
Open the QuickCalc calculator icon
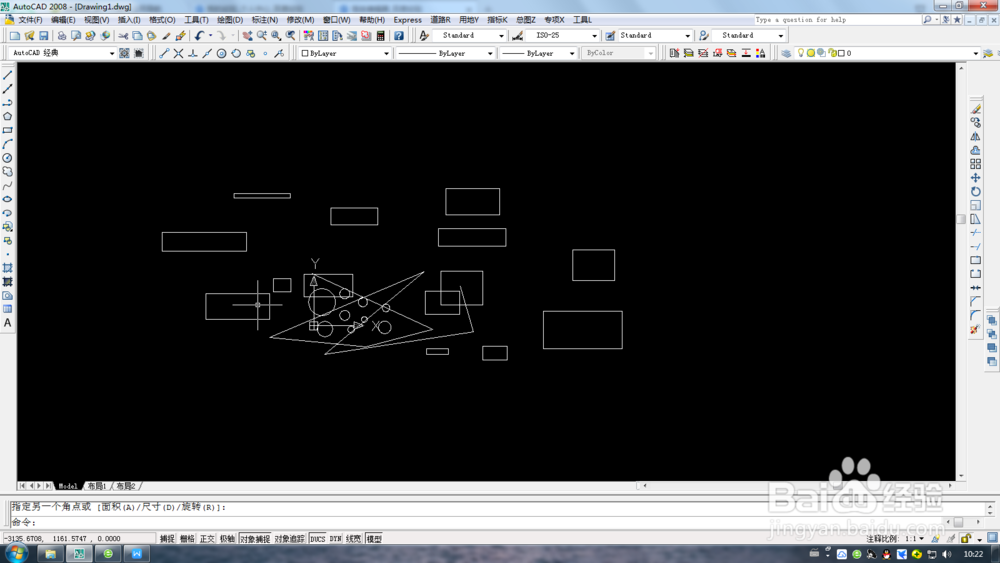[x=381, y=36]
